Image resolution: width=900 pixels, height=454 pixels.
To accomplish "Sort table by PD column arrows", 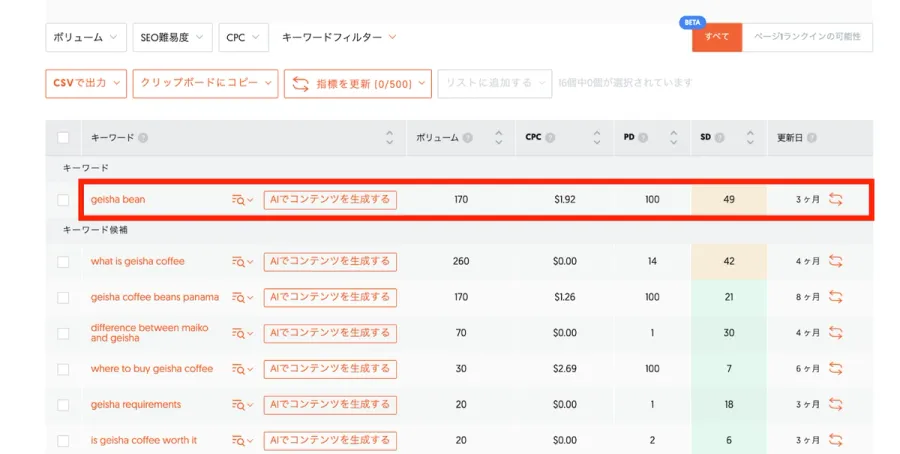I will pos(674,137).
